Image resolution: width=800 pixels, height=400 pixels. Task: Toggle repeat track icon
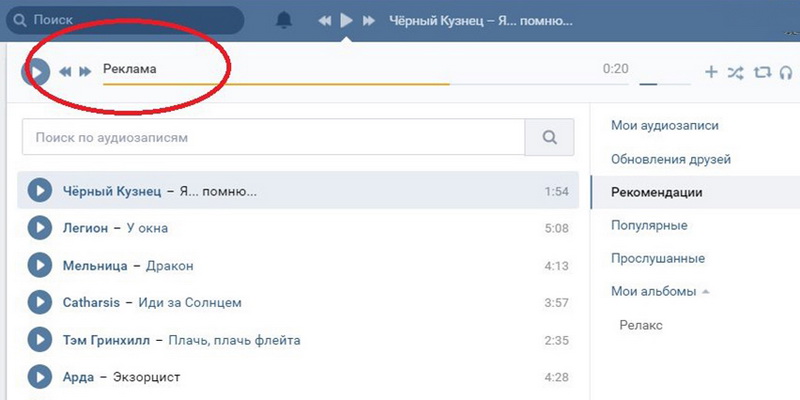[x=762, y=72]
